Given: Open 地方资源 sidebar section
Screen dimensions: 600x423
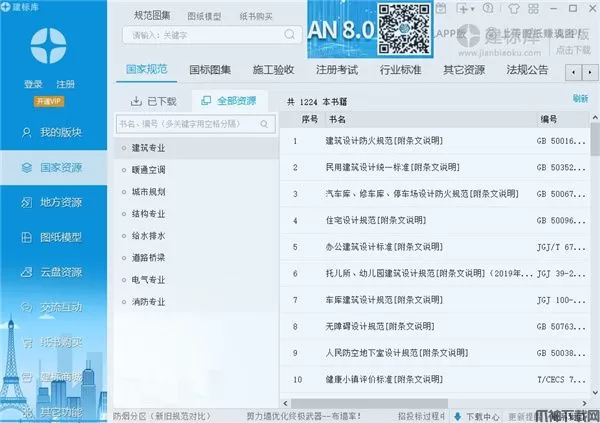Looking at the screenshot, I should 53,203.
